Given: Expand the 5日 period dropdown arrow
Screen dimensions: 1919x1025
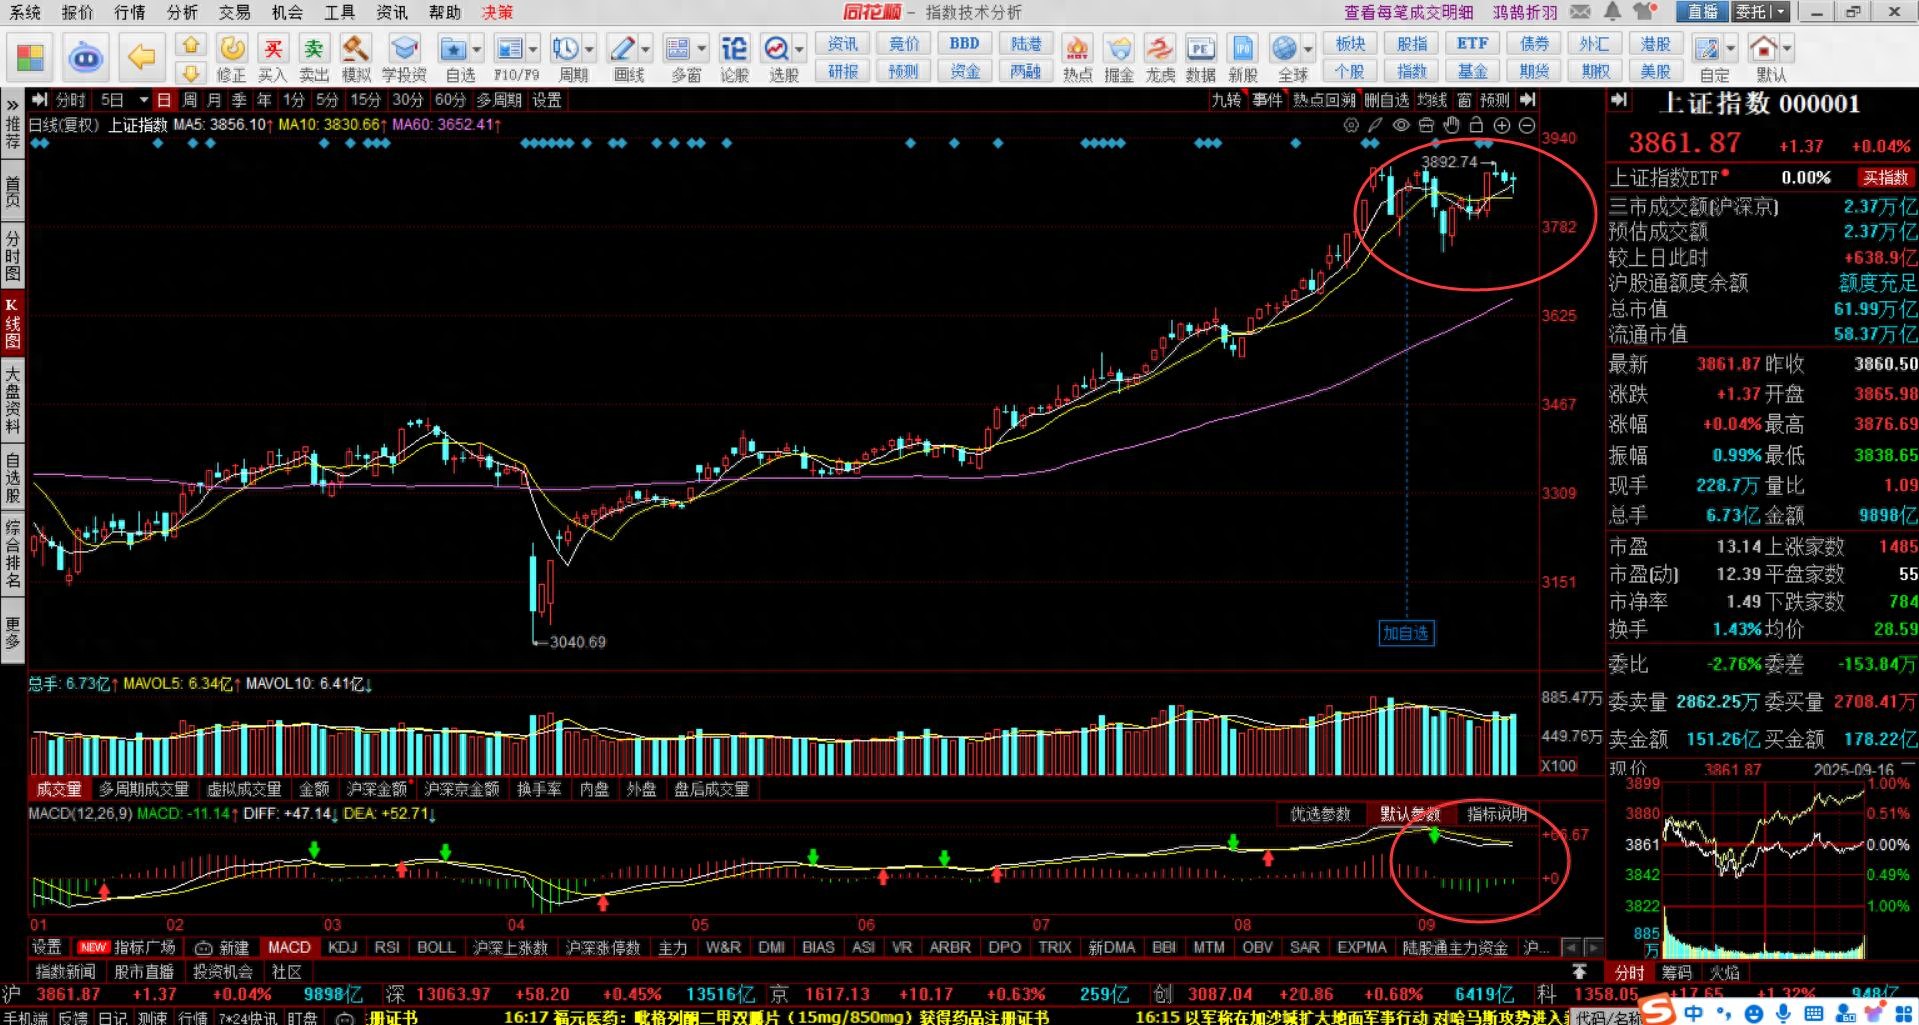Looking at the screenshot, I should 144,100.
